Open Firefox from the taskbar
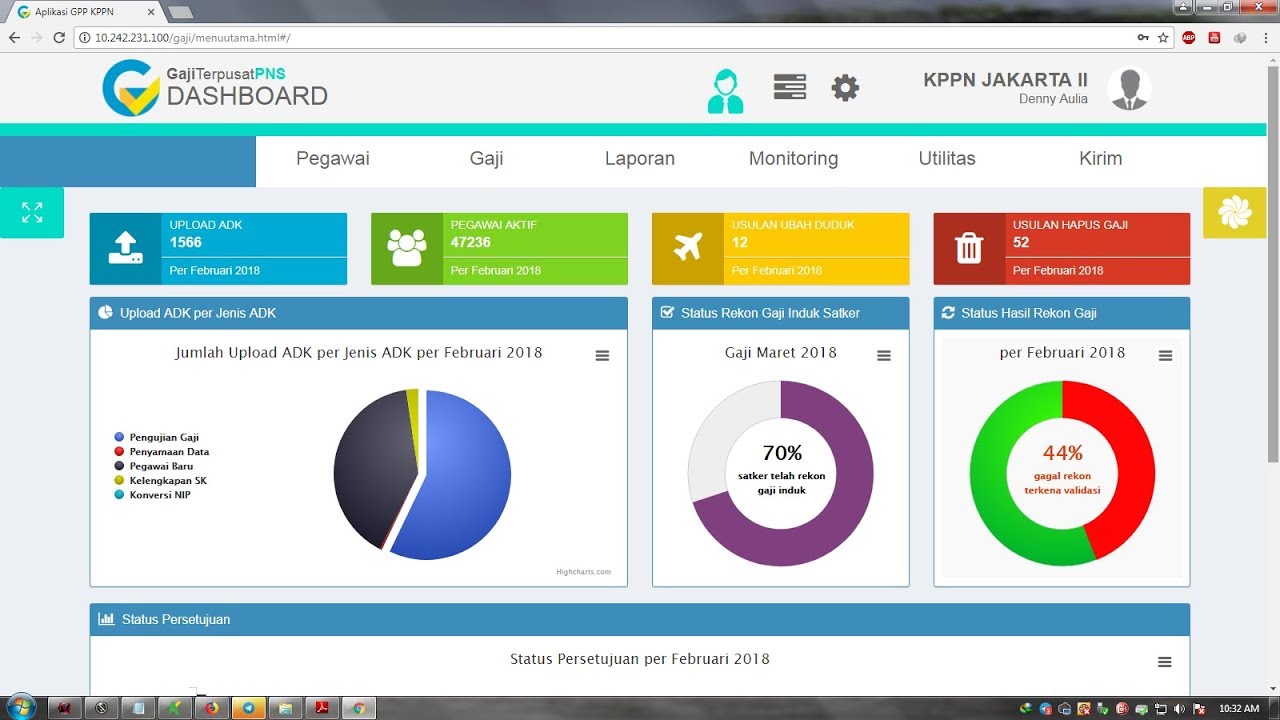Screen dimensions: 1280x720 (212, 708)
